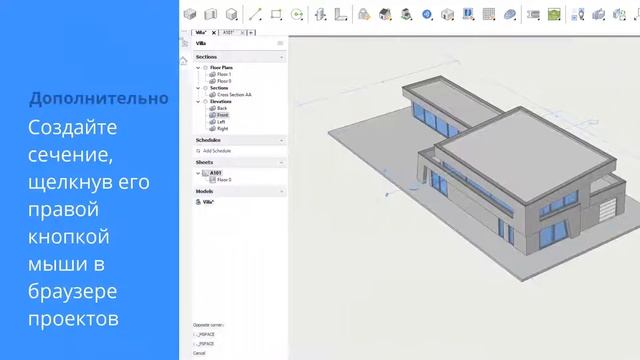Viewport: 640px width, 360px height.
Task: Click the Elevations group label
Action: click(220, 102)
